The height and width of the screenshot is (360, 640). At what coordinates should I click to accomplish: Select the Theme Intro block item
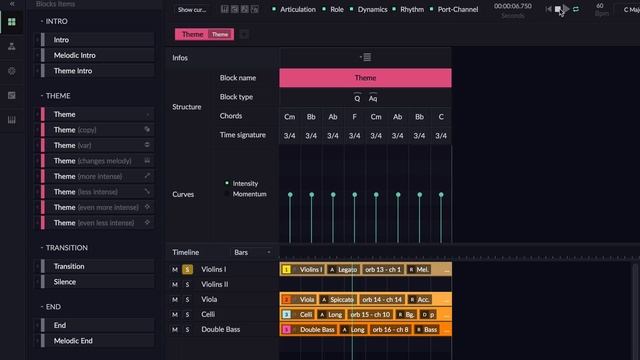(98, 71)
